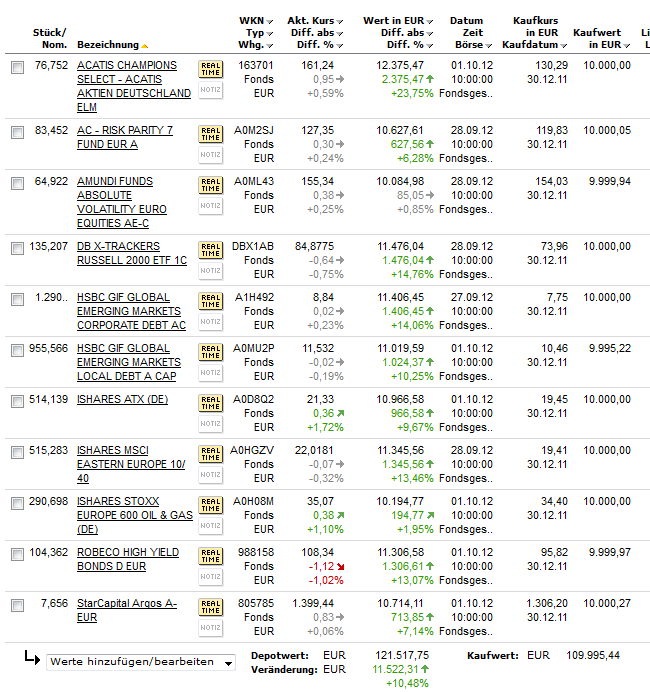Open NOTIZ icon for StarCapital Argos
The height and width of the screenshot is (692, 650).
pos(210,628)
